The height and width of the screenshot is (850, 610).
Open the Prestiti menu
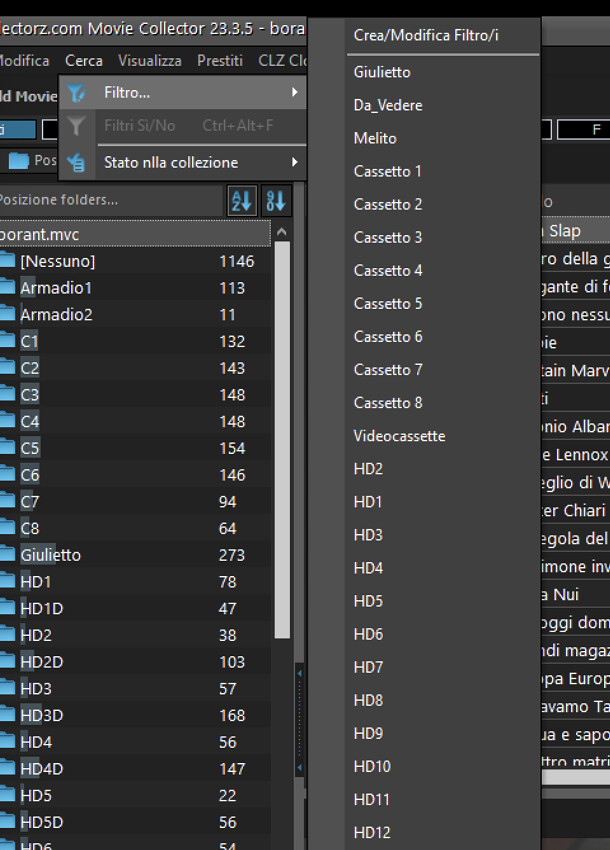(220, 61)
